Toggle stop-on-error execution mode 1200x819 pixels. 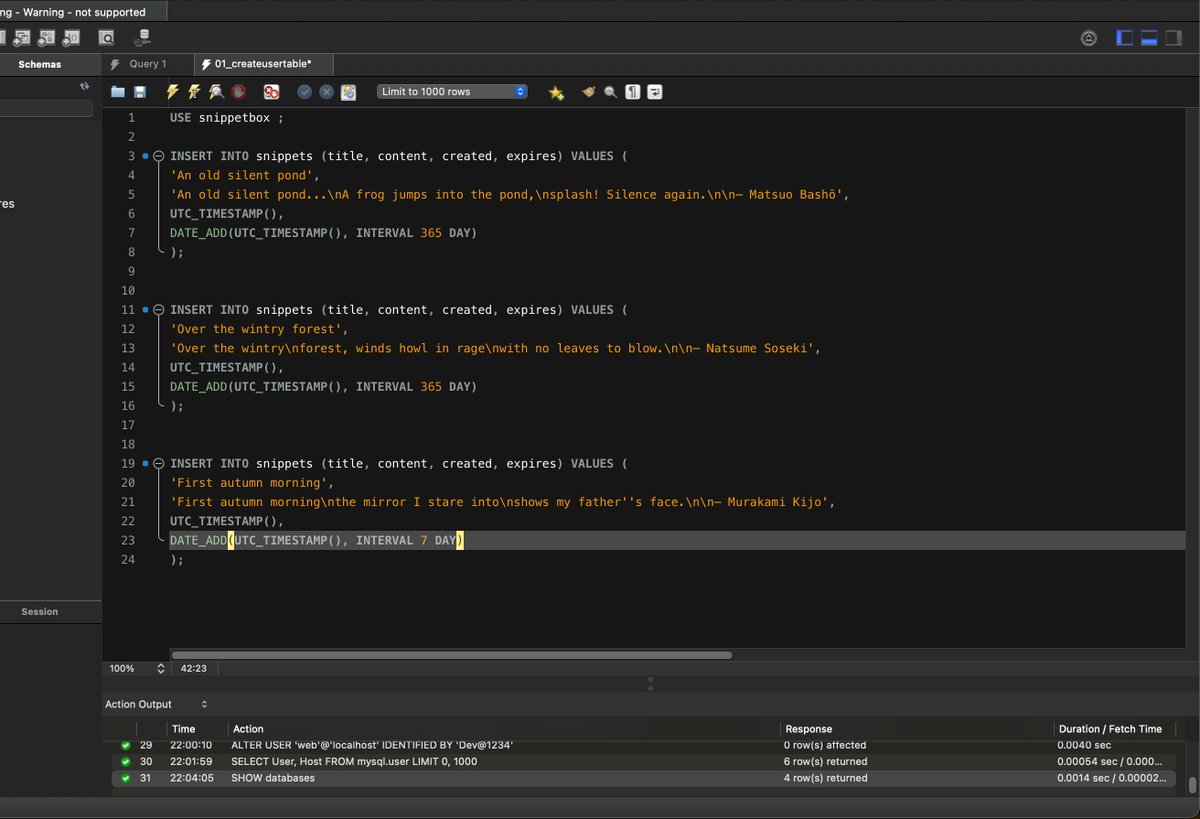tap(271, 92)
